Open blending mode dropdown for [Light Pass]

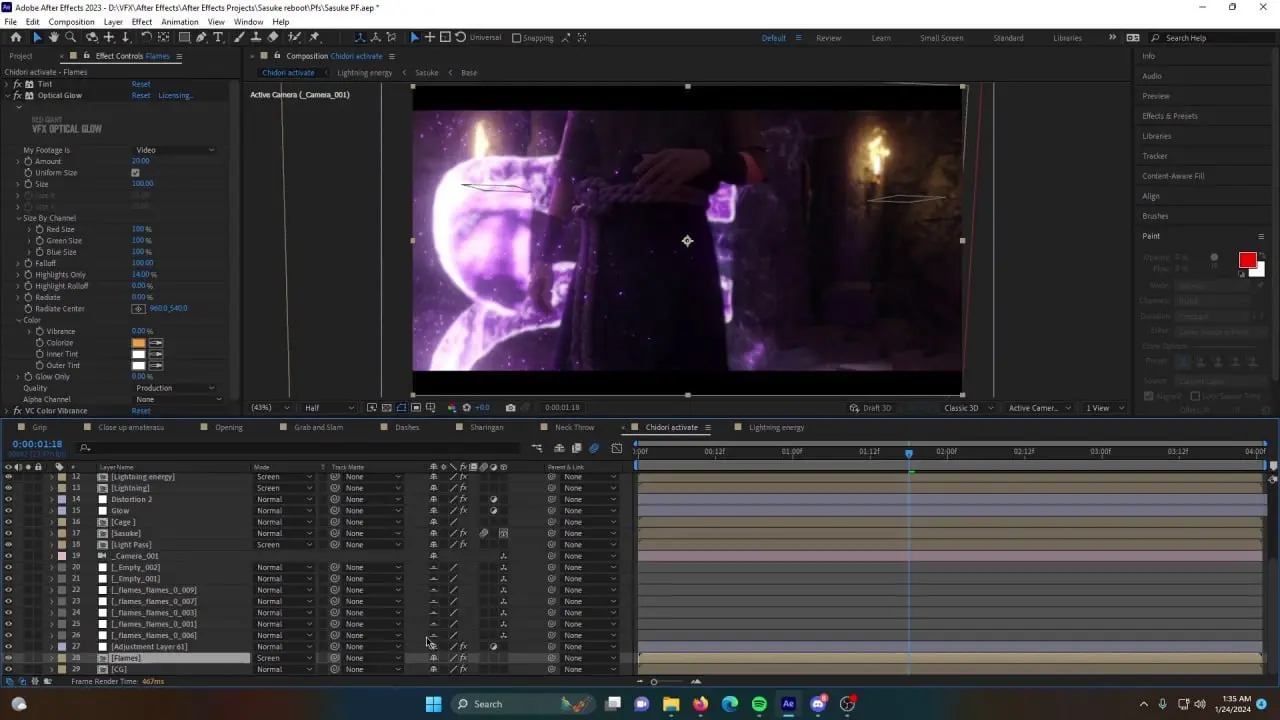click(284, 545)
